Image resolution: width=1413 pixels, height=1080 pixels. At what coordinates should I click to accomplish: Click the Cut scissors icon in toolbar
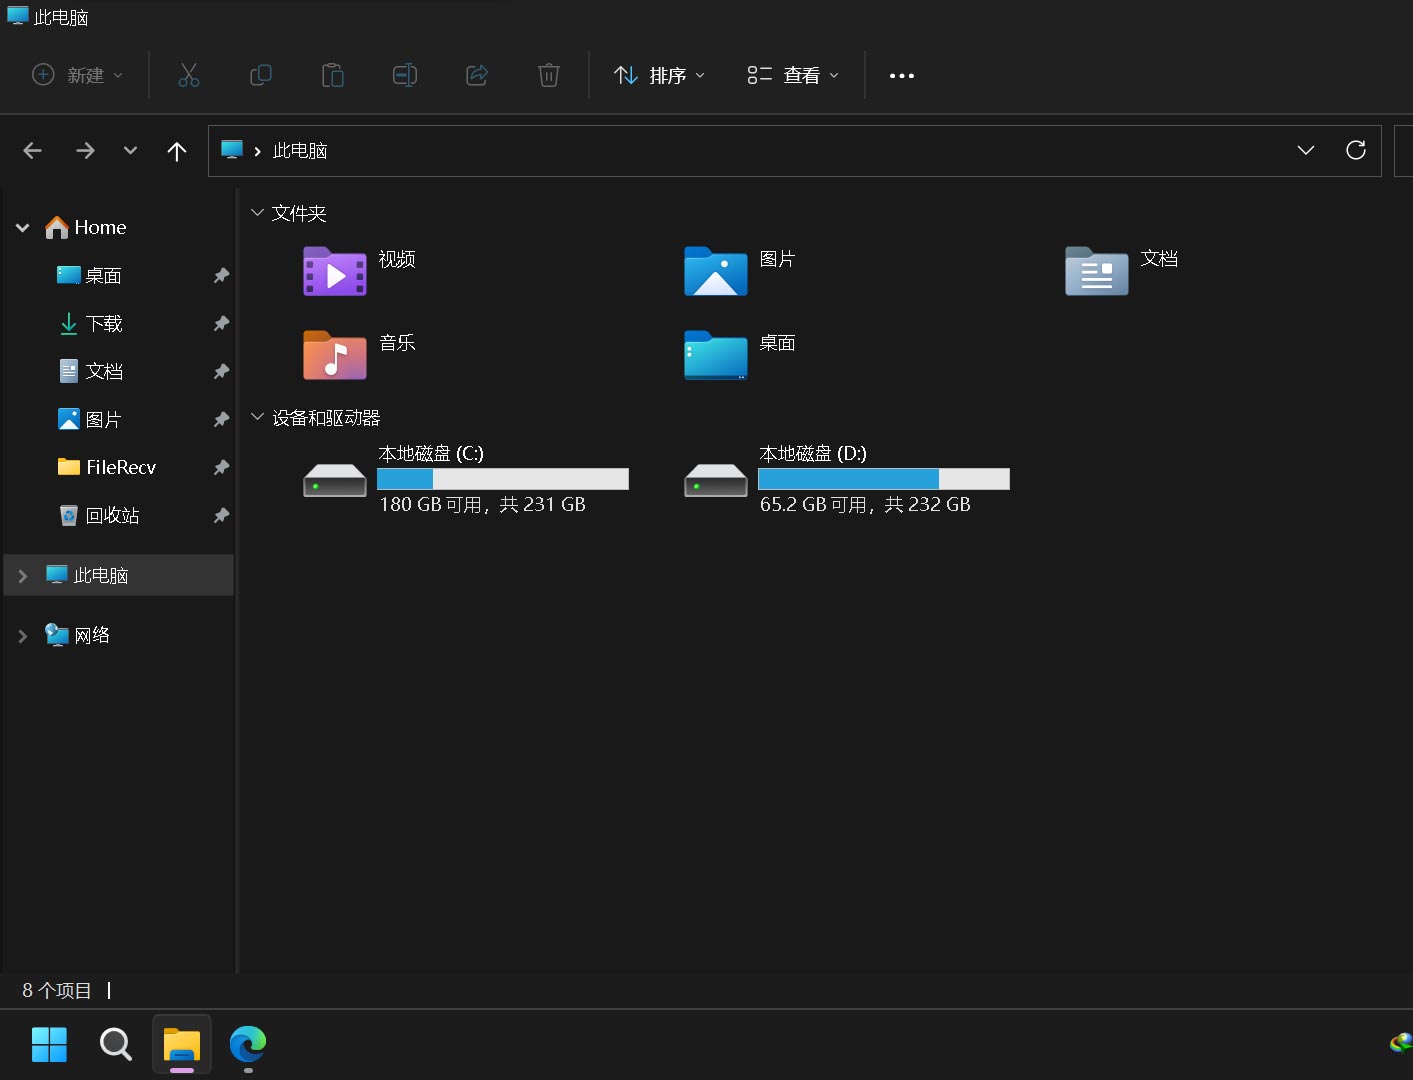[x=189, y=75]
